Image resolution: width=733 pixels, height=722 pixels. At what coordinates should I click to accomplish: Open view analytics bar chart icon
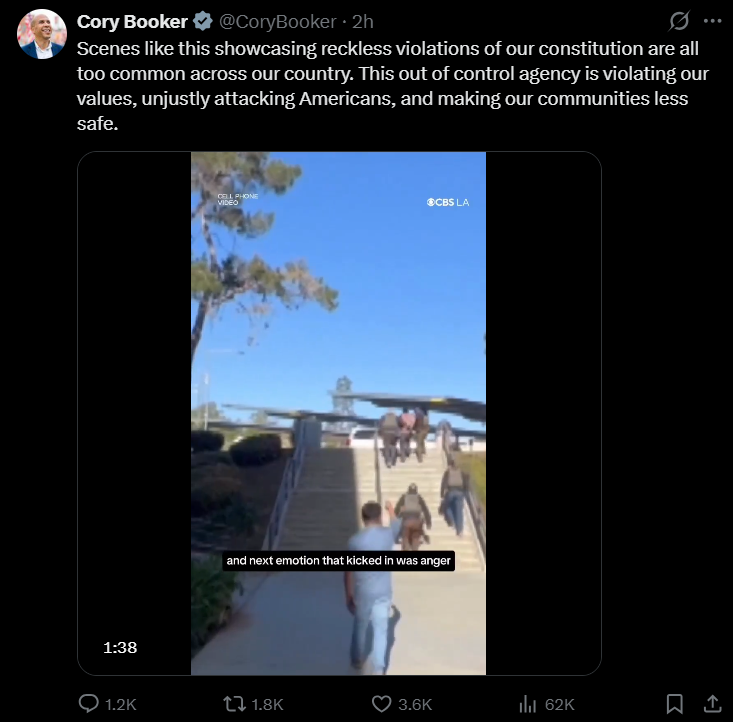coord(527,704)
